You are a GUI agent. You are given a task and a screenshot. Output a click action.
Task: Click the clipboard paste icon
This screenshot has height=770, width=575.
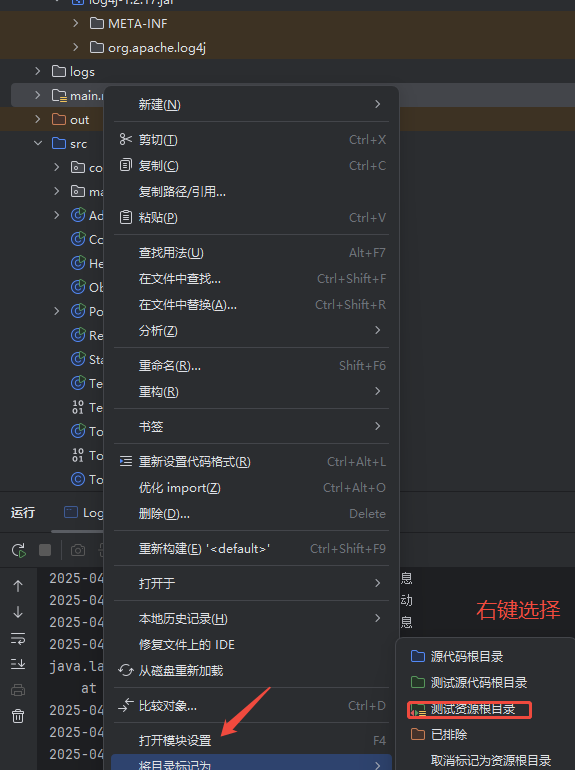pos(126,217)
